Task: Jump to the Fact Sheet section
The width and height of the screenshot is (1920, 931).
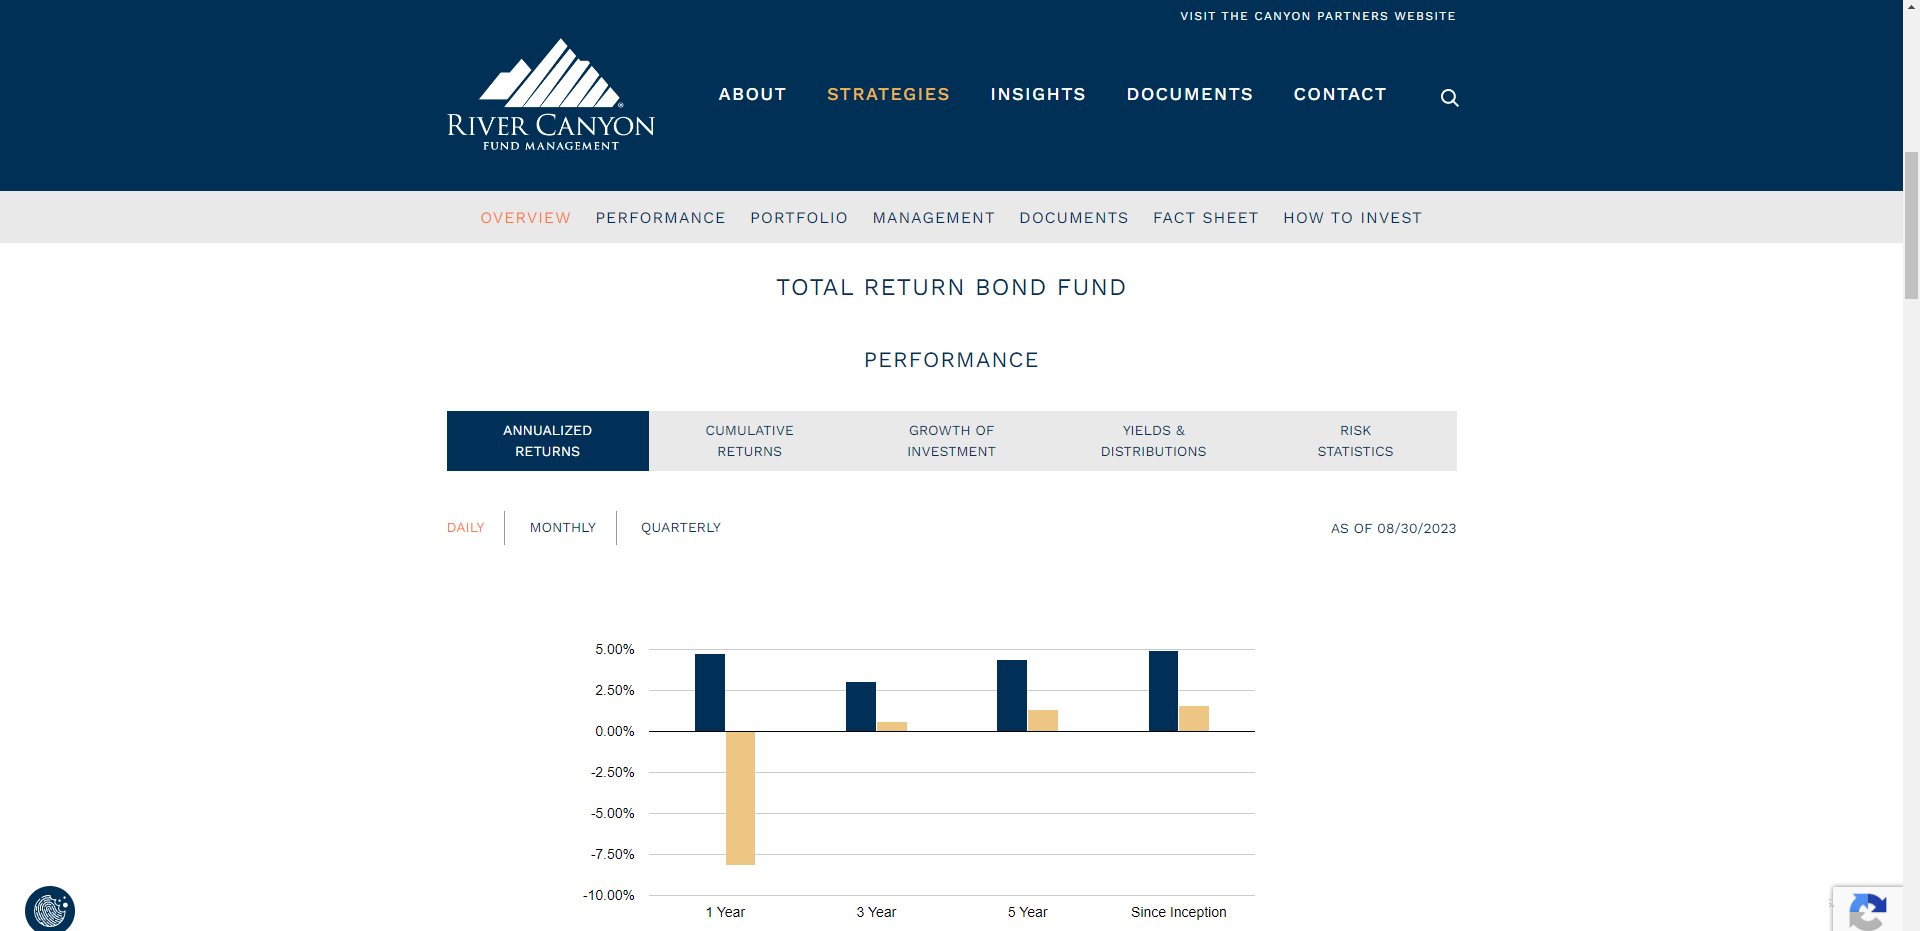Action: [1205, 218]
